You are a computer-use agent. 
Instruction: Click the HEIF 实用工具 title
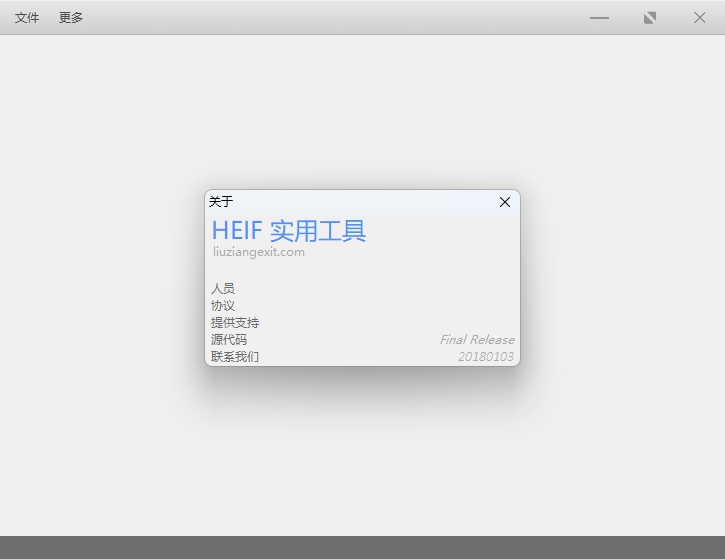(x=289, y=231)
